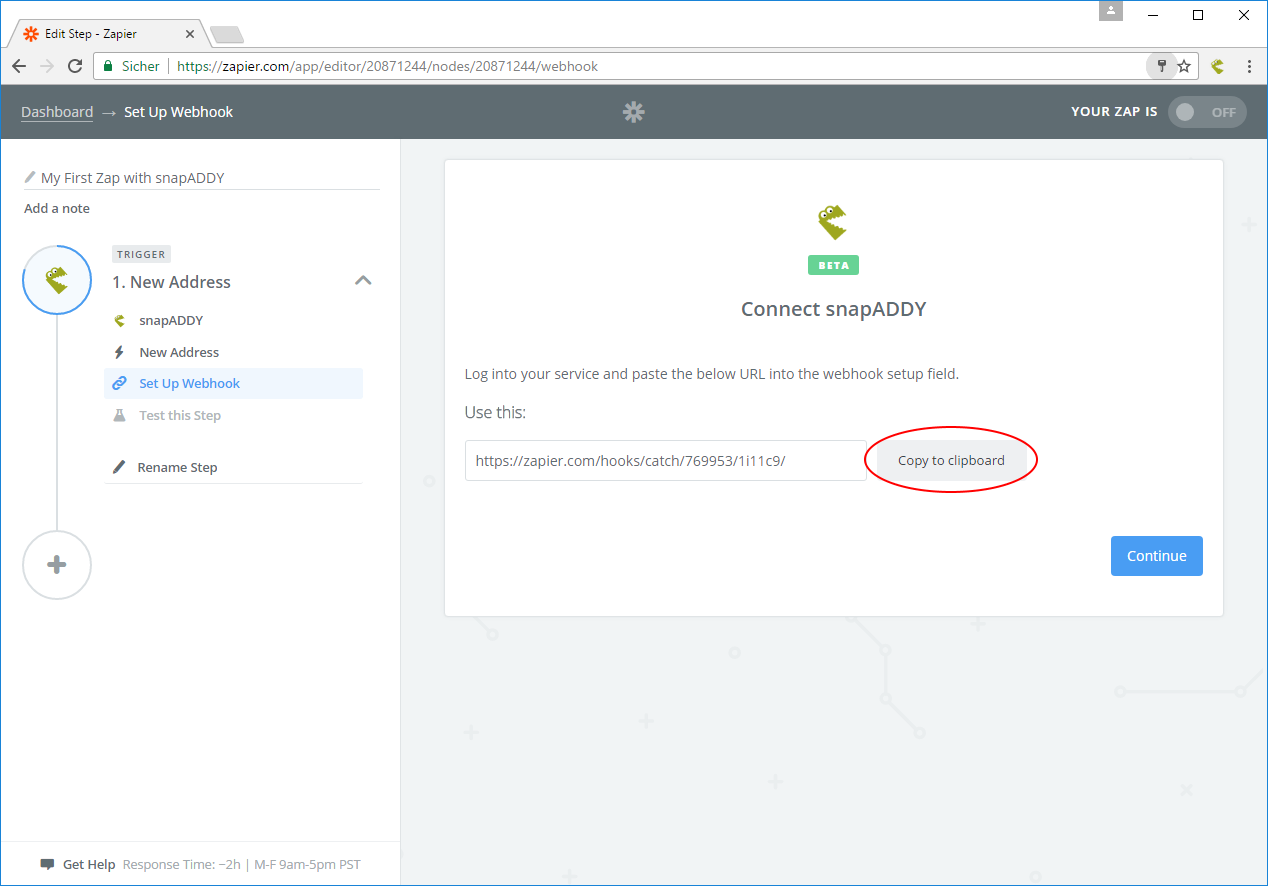Click the browser back arrow

pos(19,66)
